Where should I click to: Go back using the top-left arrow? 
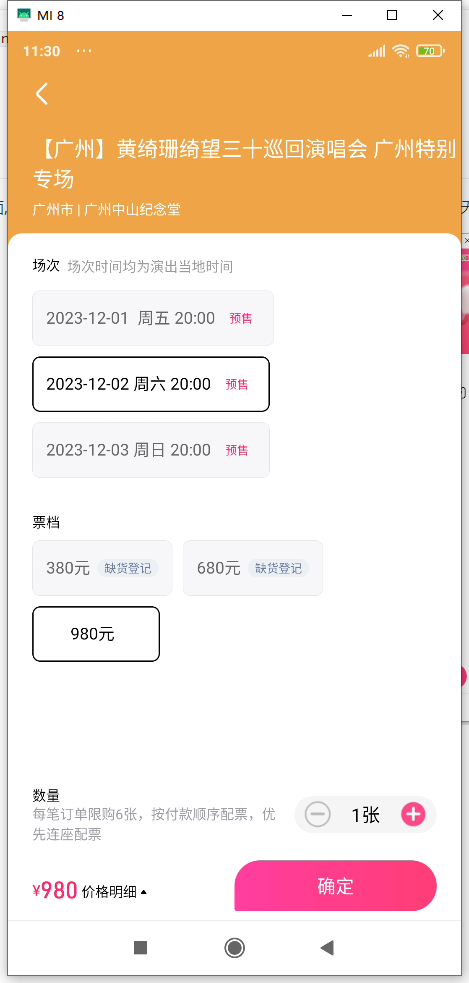coord(42,94)
